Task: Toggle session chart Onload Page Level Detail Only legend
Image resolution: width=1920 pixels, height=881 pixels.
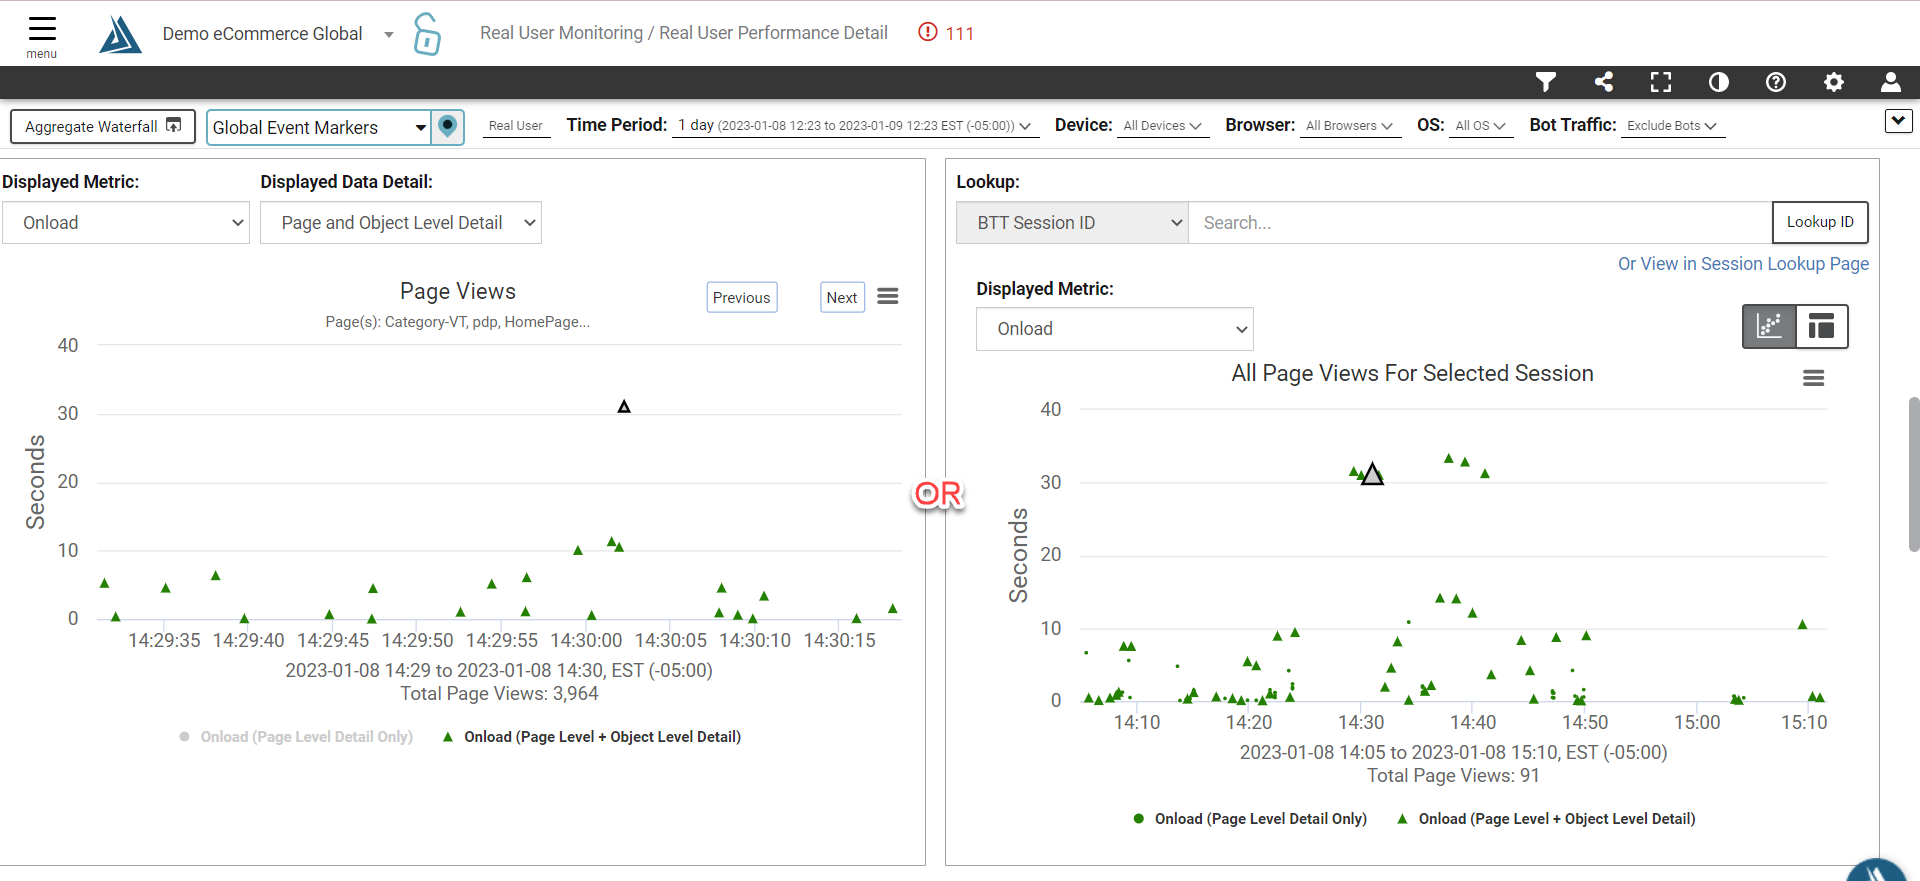Action: coord(1250,819)
